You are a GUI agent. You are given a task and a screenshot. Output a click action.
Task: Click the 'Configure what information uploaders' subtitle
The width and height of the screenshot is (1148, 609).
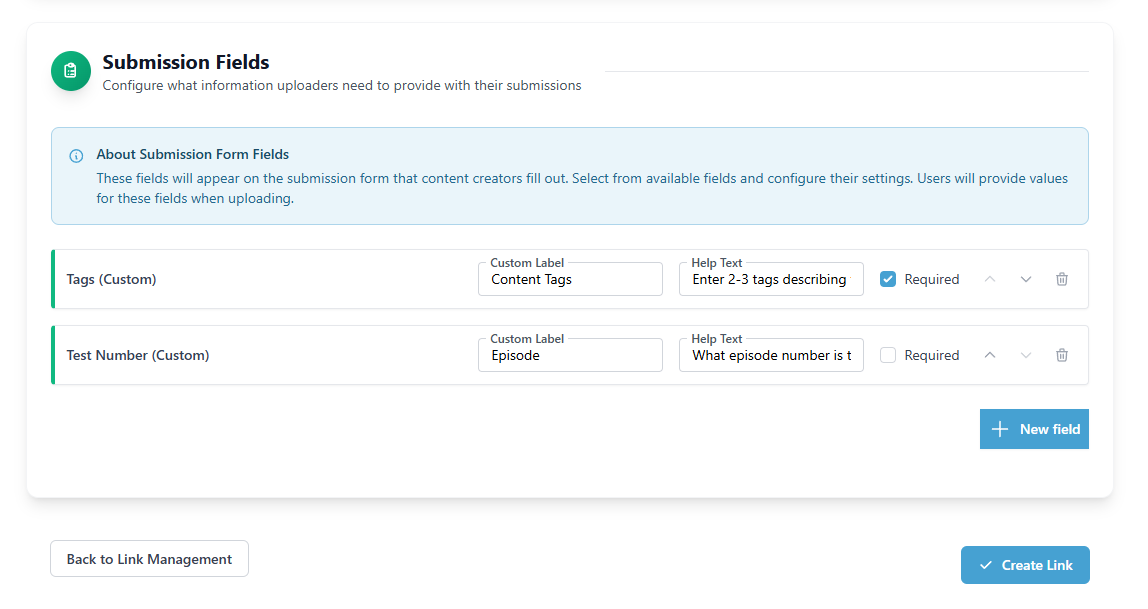pyautogui.click(x=342, y=86)
